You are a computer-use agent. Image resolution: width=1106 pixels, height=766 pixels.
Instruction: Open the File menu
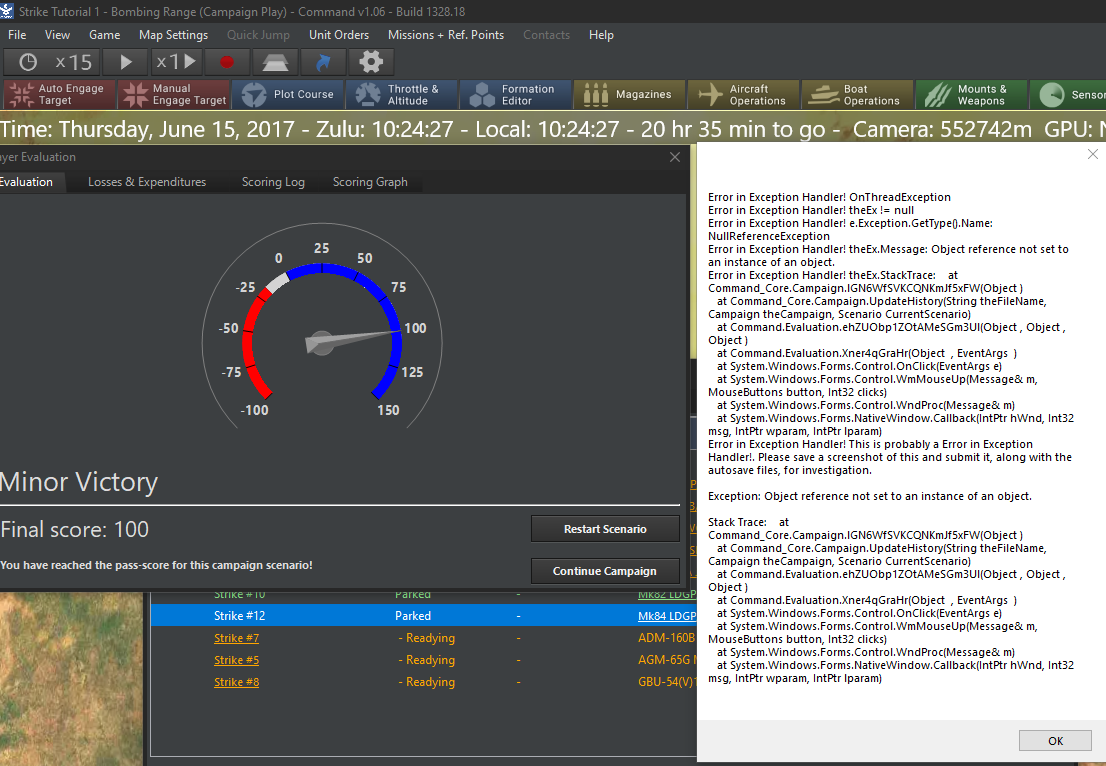tap(17, 35)
